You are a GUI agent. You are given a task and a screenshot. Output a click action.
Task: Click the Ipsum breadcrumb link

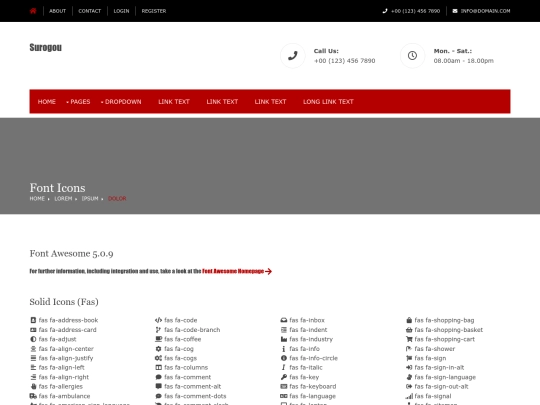[x=90, y=199]
